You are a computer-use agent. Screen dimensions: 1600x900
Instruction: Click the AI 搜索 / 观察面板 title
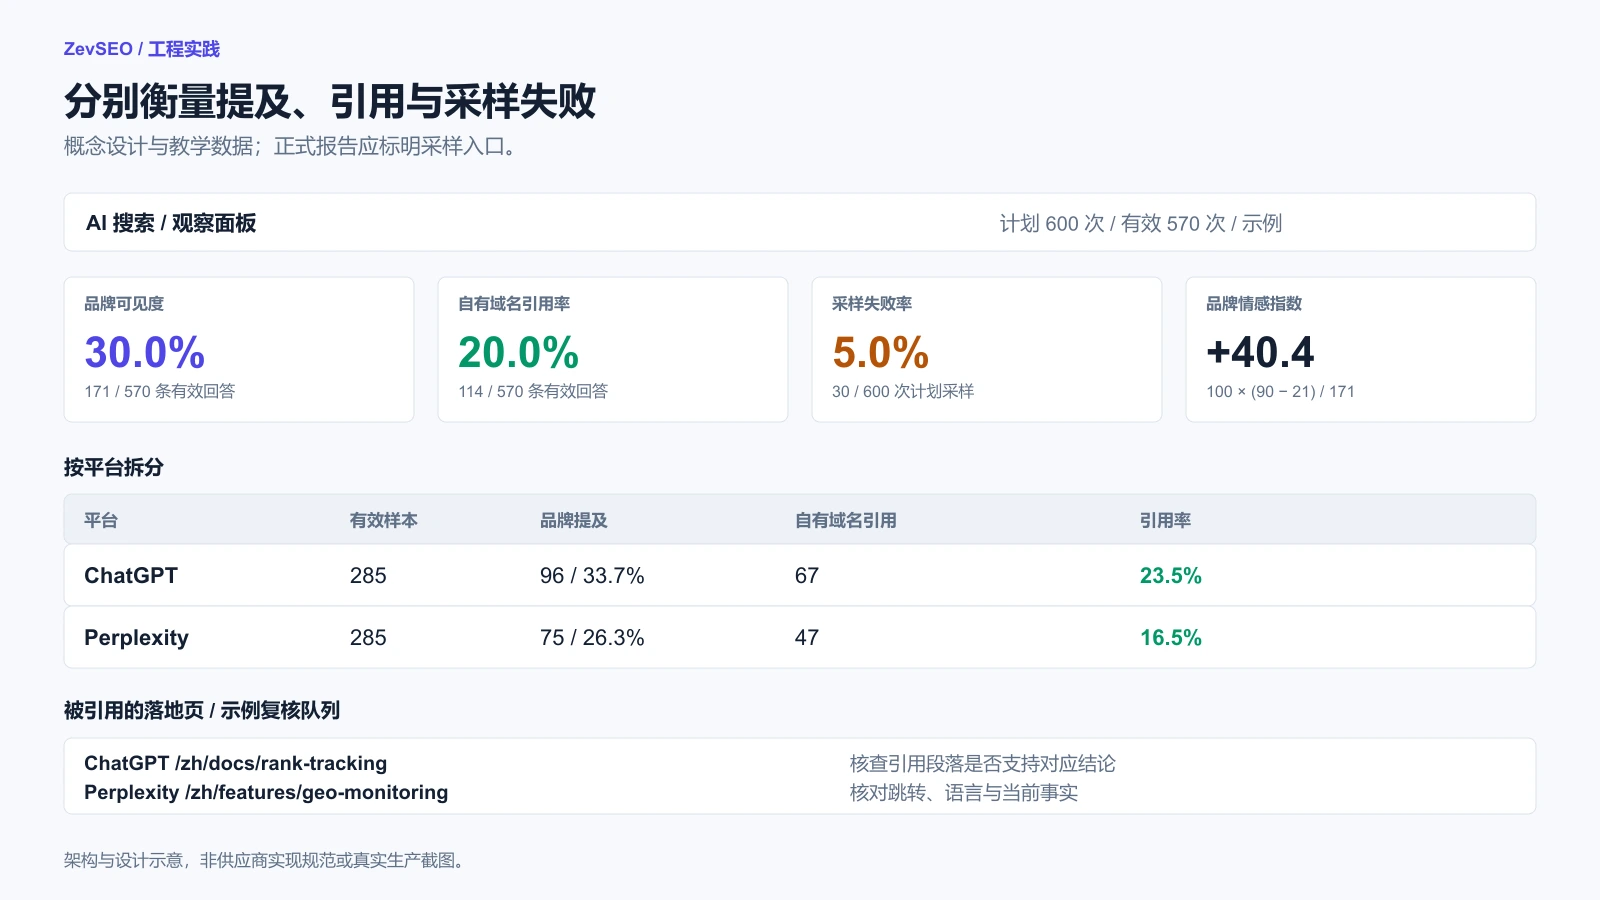[171, 223]
